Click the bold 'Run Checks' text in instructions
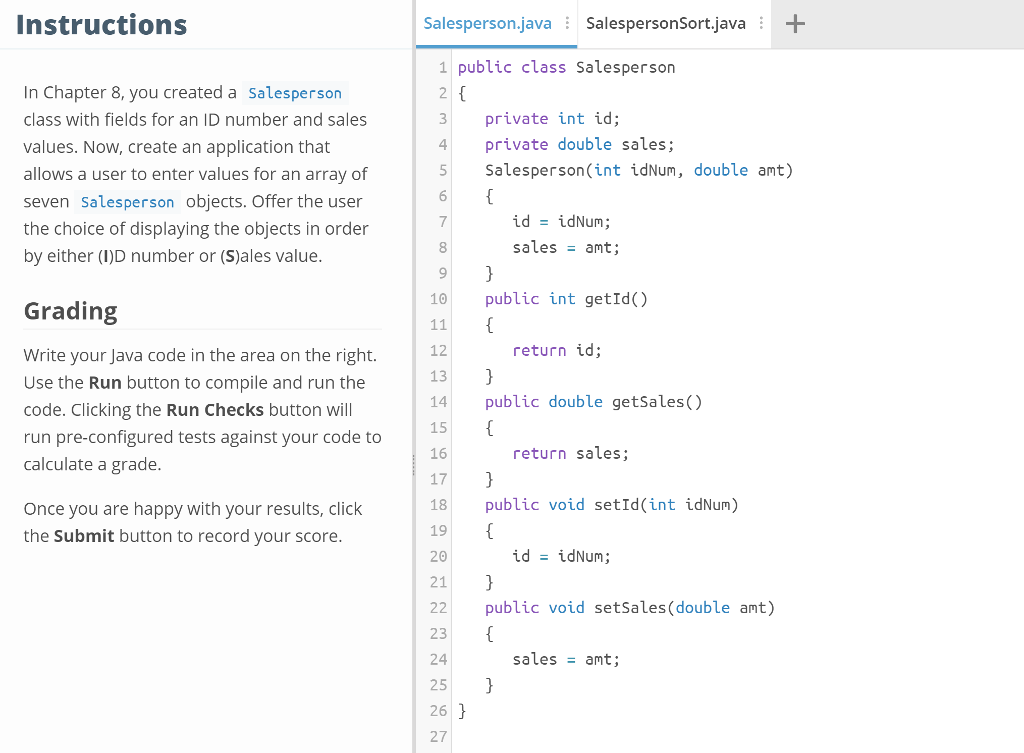The width and height of the screenshot is (1024, 753). [215, 410]
